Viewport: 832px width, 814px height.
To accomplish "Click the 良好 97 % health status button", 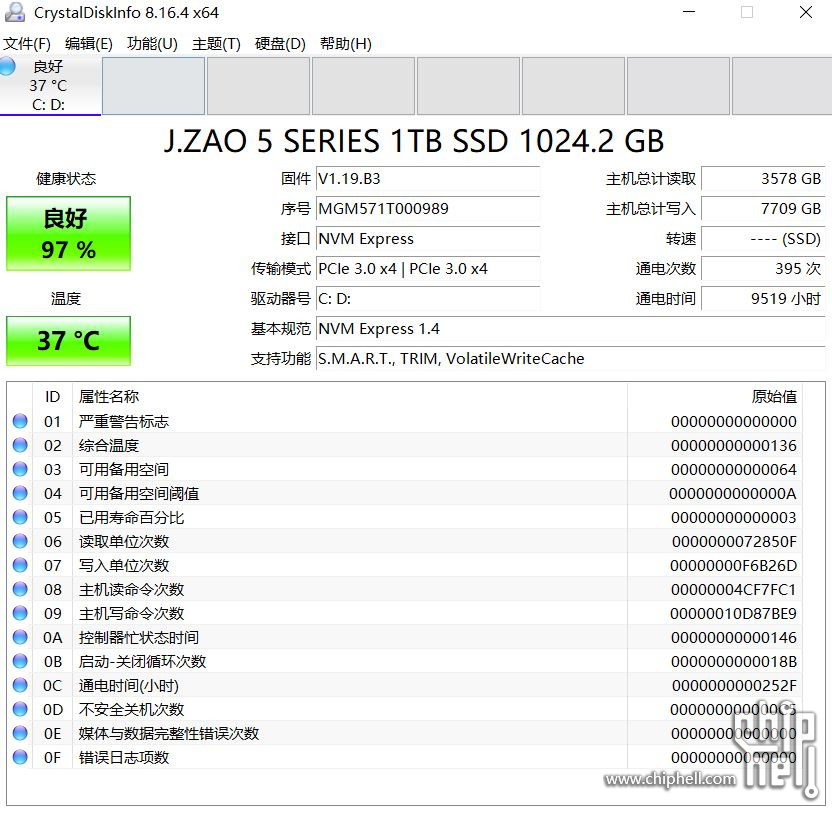I will point(68,233).
